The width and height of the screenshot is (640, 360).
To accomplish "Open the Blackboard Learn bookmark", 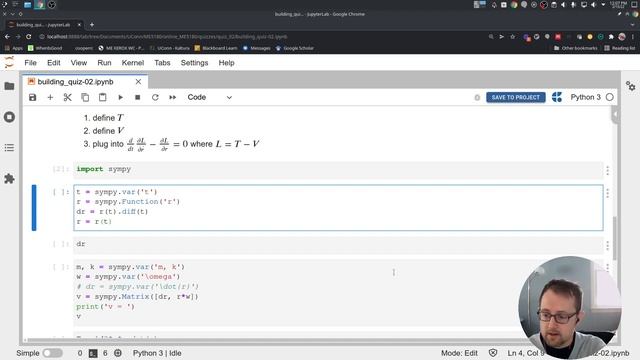I will tap(216, 48).
